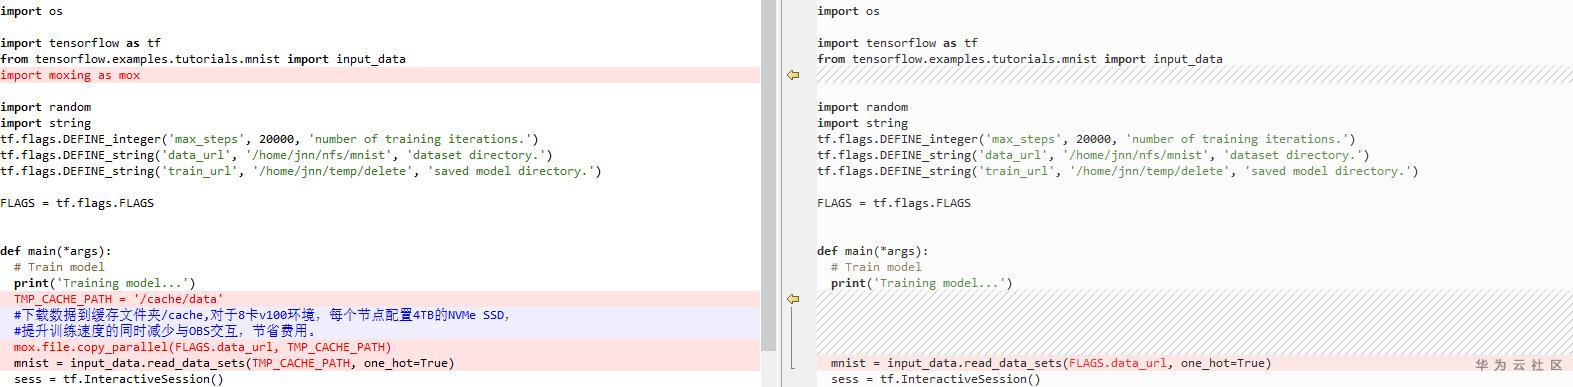
Task: Click the mox.file.copy_parallel line in left pane
Action: tap(380, 347)
